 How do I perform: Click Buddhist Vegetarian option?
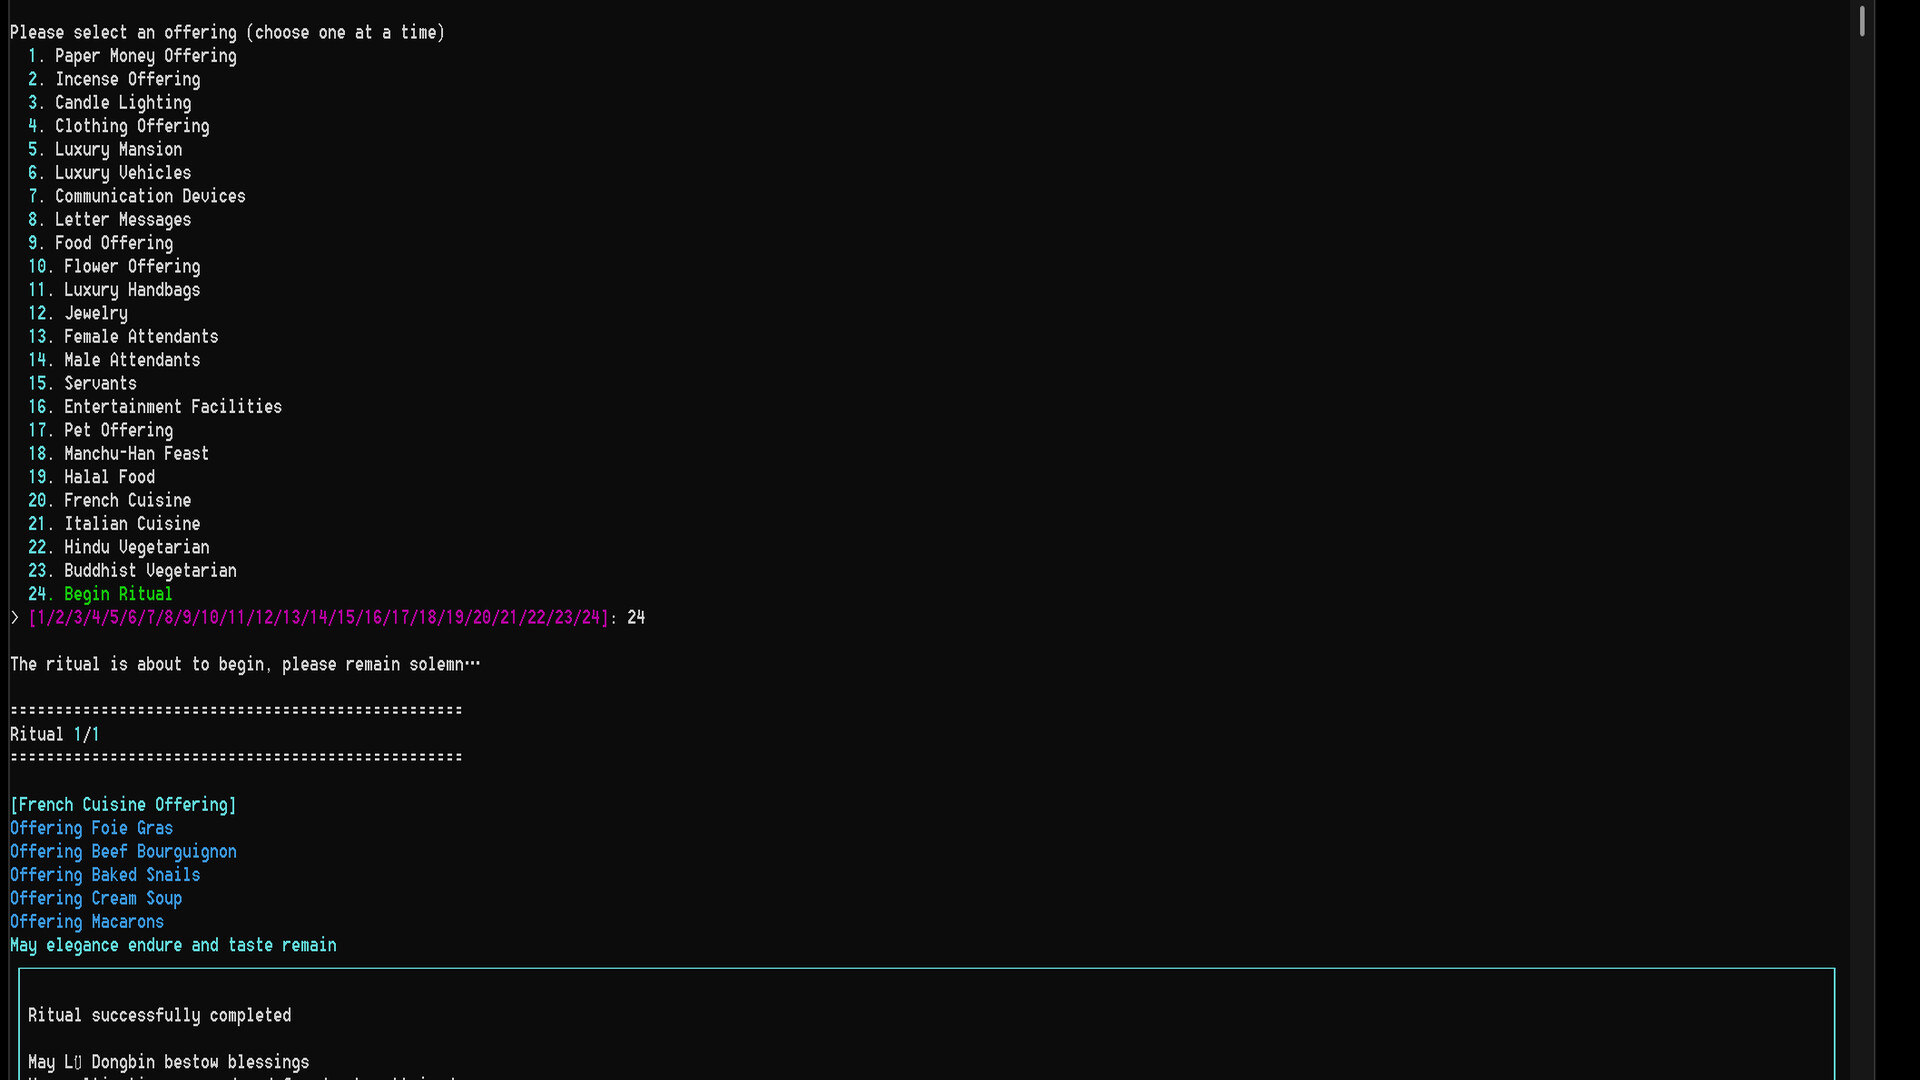pyautogui.click(x=150, y=571)
